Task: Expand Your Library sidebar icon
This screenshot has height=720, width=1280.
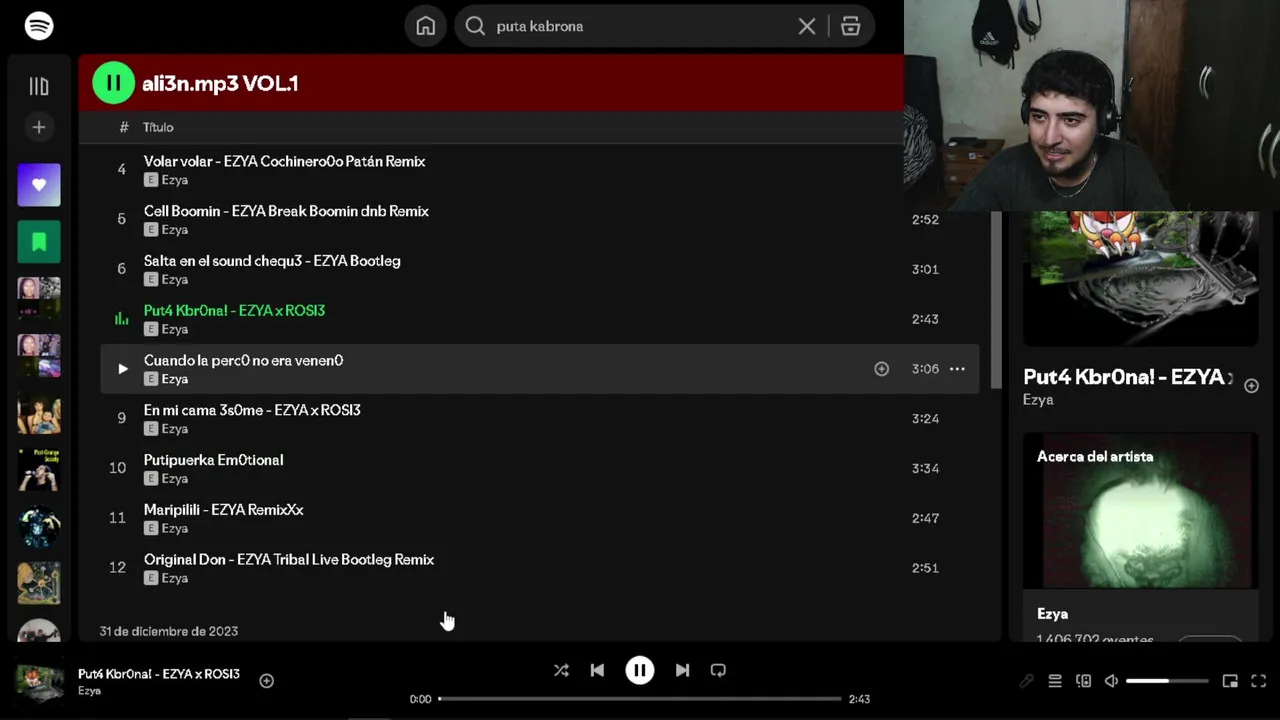Action: click(39, 87)
